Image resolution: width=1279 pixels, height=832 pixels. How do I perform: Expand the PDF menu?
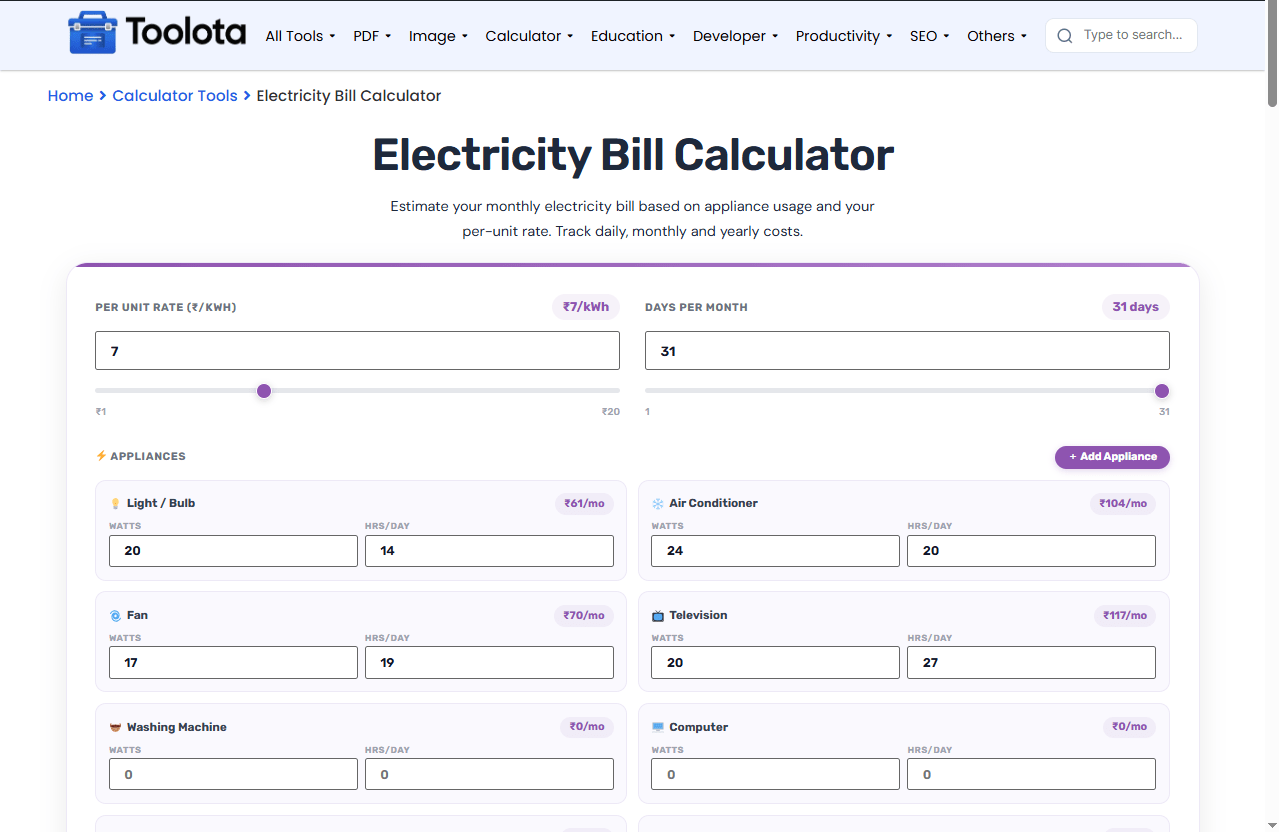tap(372, 36)
